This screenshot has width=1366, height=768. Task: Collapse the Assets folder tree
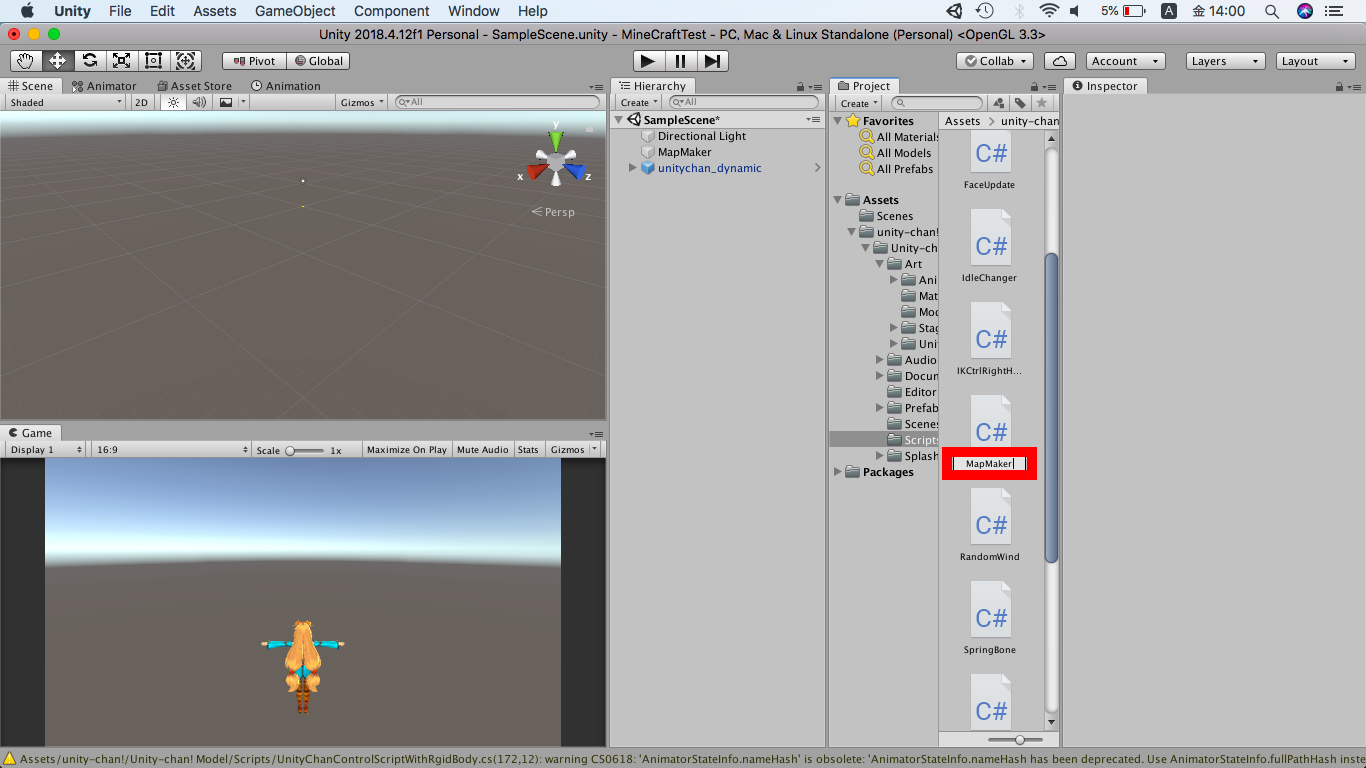[838, 200]
